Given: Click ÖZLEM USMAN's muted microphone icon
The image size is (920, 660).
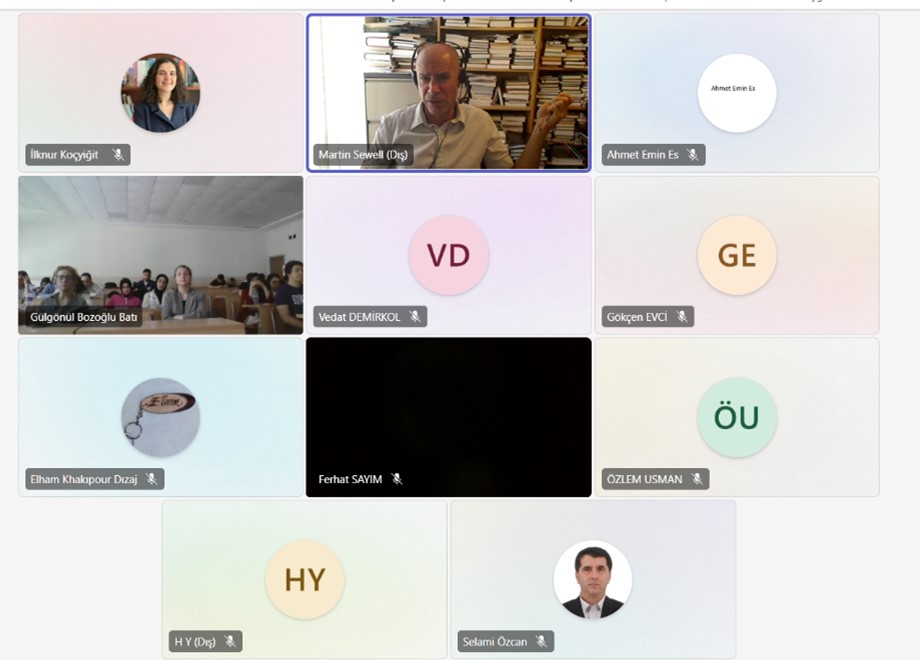Looking at the screenshot, I should [697, 479].
